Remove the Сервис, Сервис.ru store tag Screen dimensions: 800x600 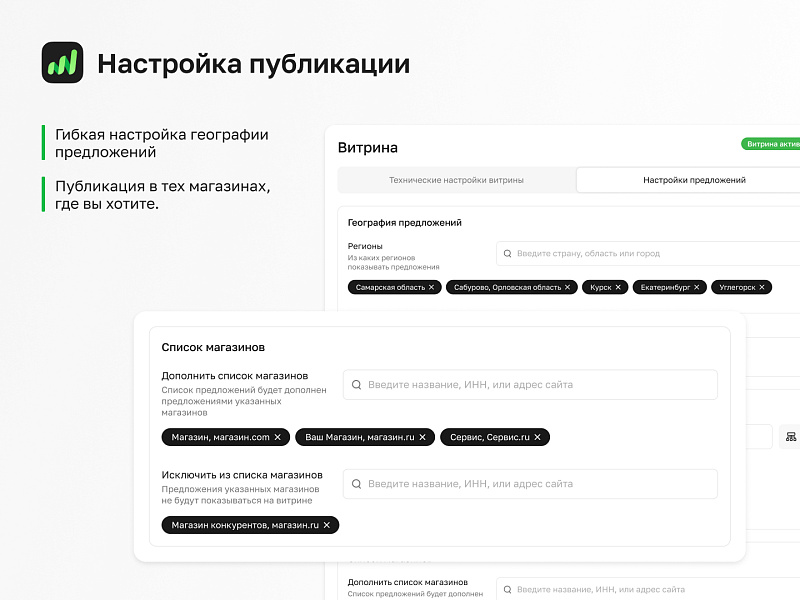coord(537,437)
